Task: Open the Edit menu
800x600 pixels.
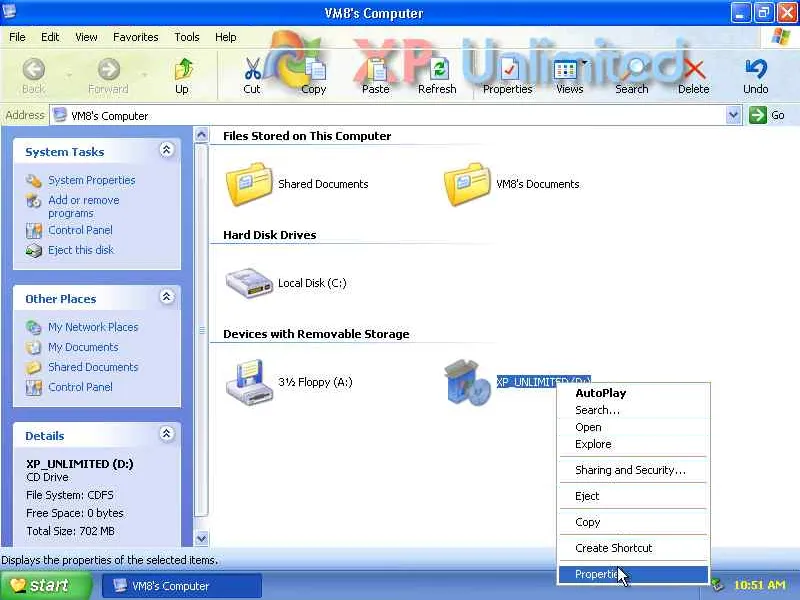Action: pyautogui.click(x=50, y=37)
